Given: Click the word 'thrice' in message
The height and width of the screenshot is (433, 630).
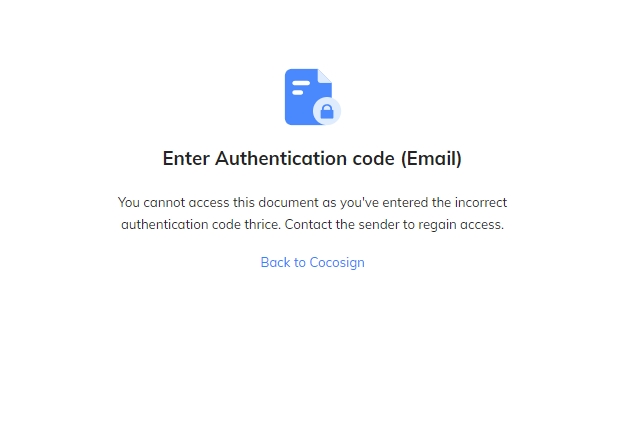Looking at the screenshot, I should (x=262, y=224).
